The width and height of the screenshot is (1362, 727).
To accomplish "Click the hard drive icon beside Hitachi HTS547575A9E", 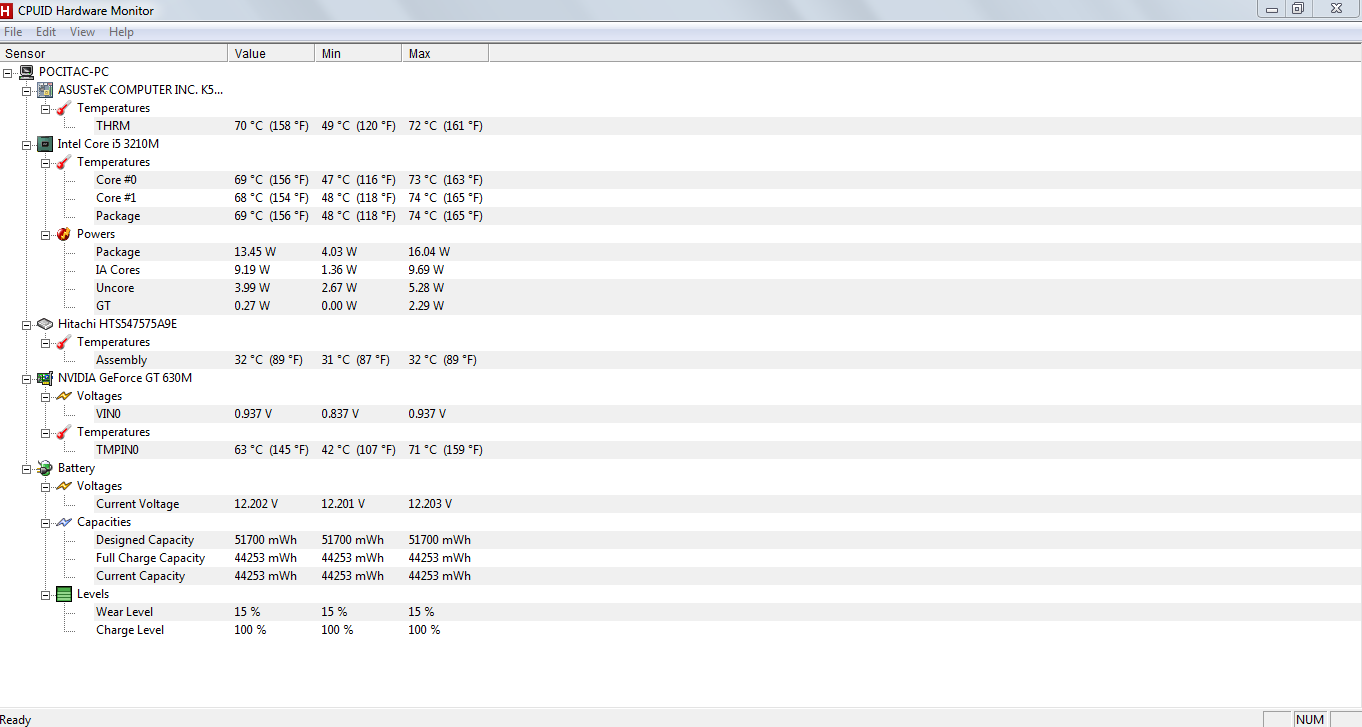I will point(45,324).
